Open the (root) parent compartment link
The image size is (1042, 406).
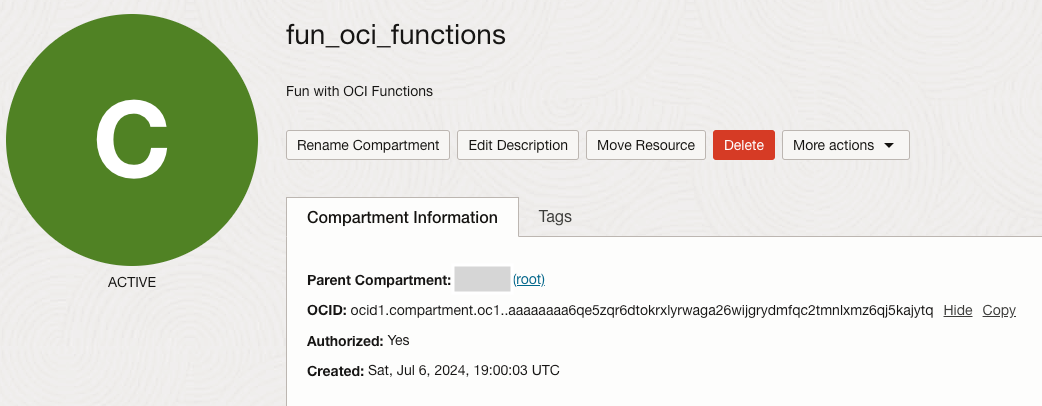click(x=529, y=279)
